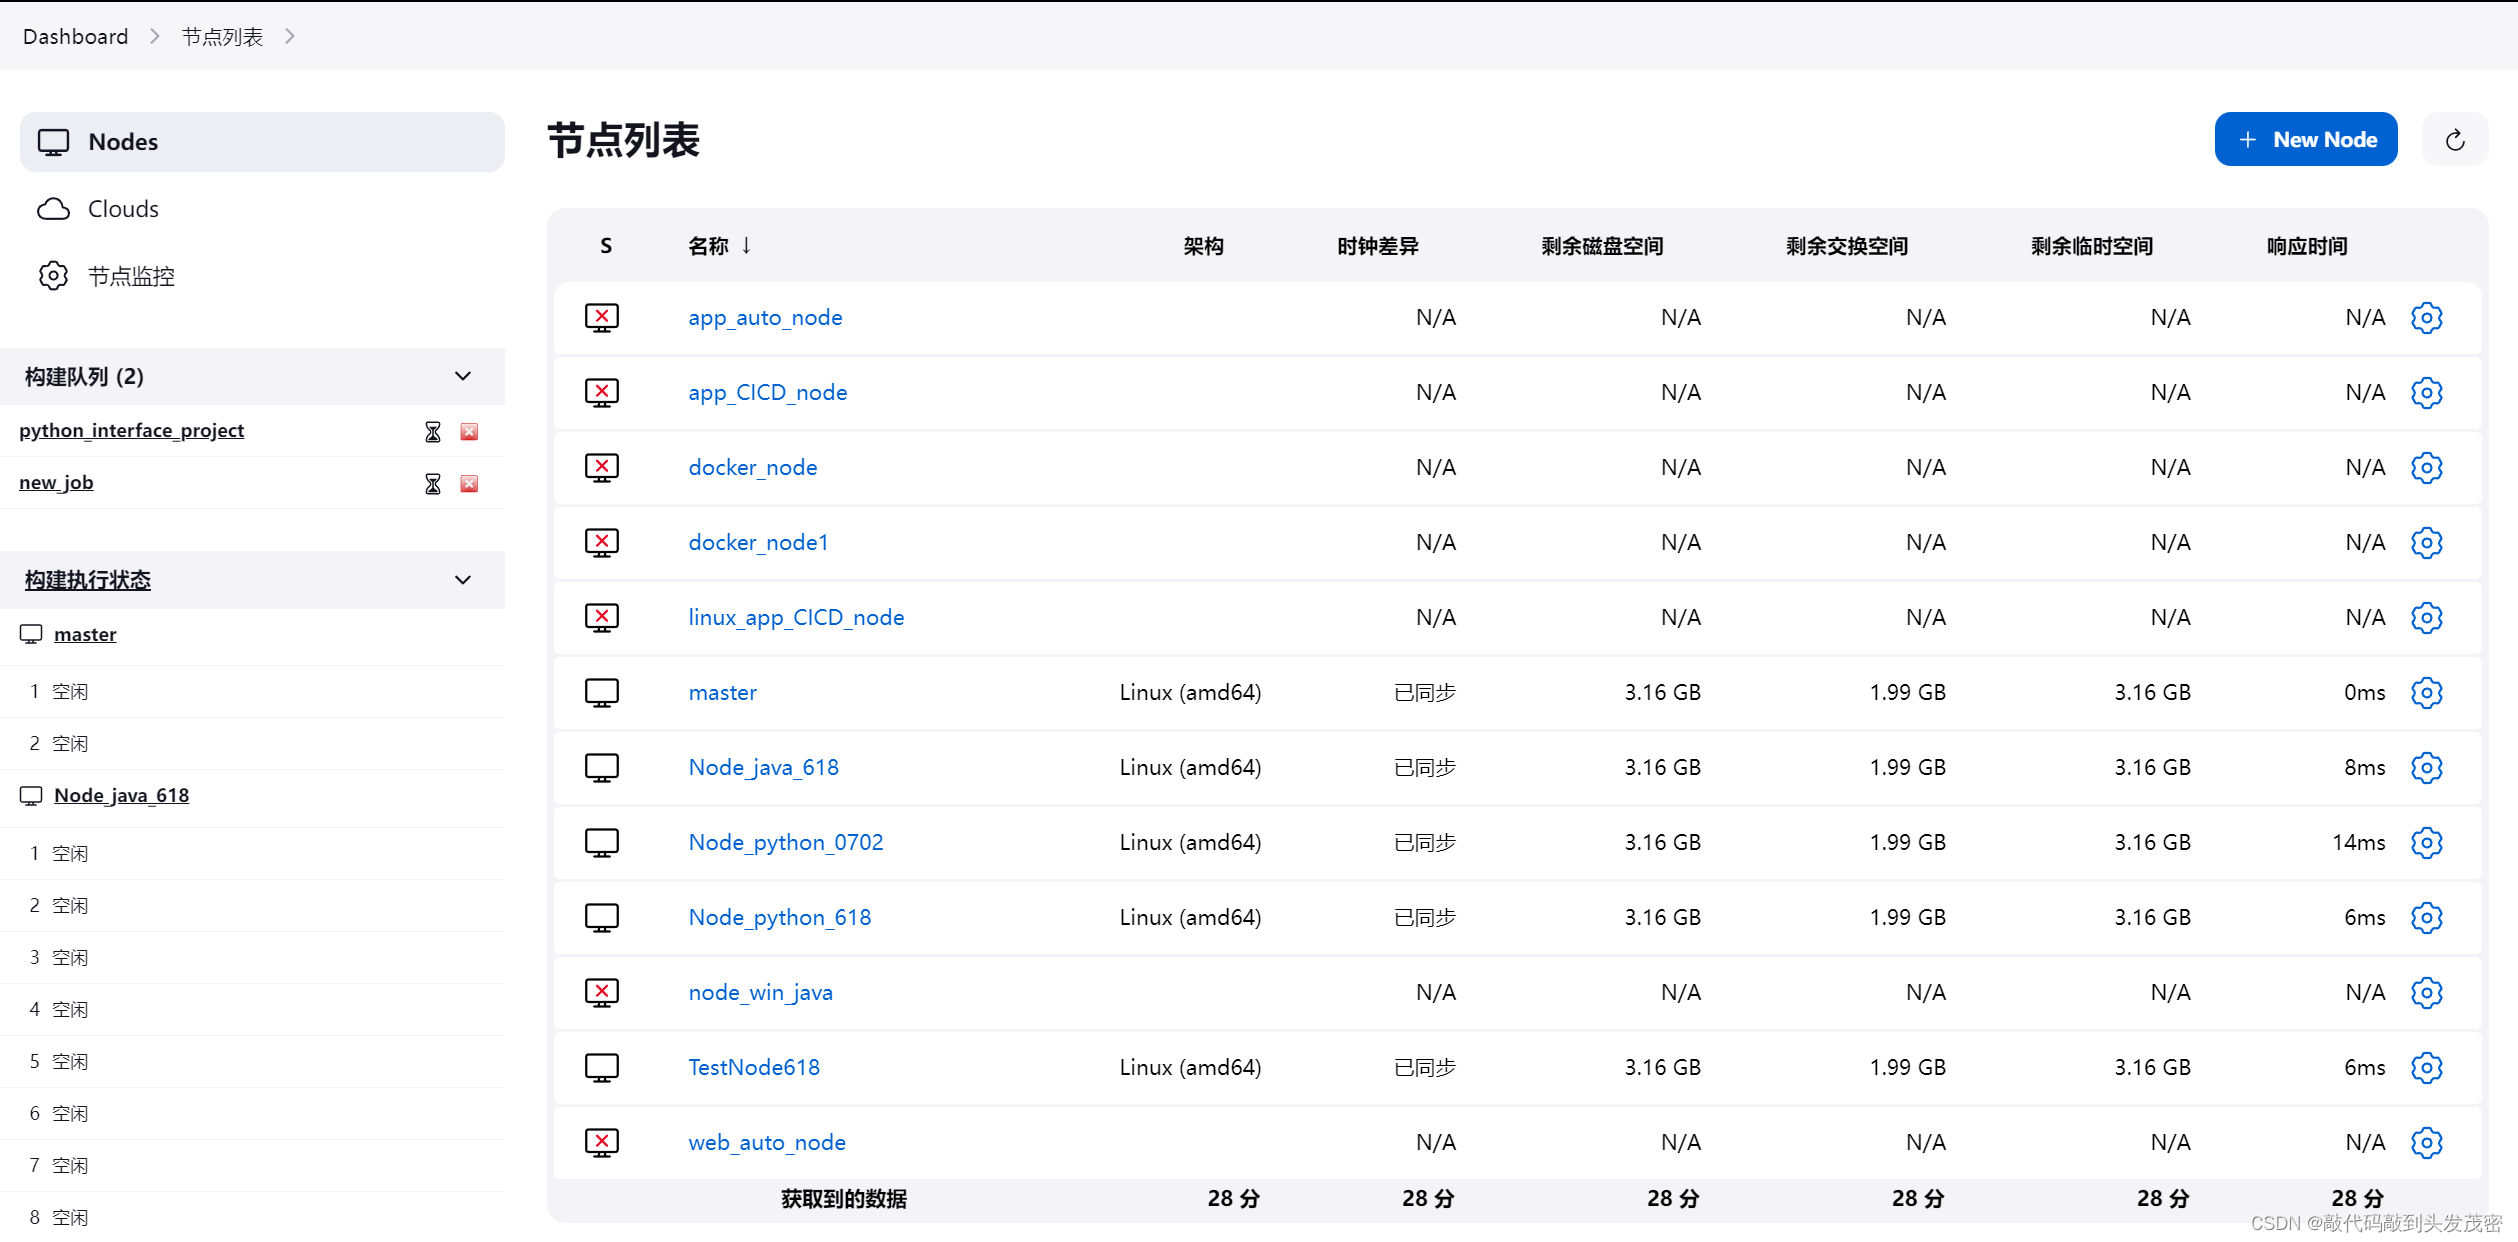Click the refresh status icon button
Screen dimensions: 2518x1242
pyautogui.click(x=2454, y=140)
